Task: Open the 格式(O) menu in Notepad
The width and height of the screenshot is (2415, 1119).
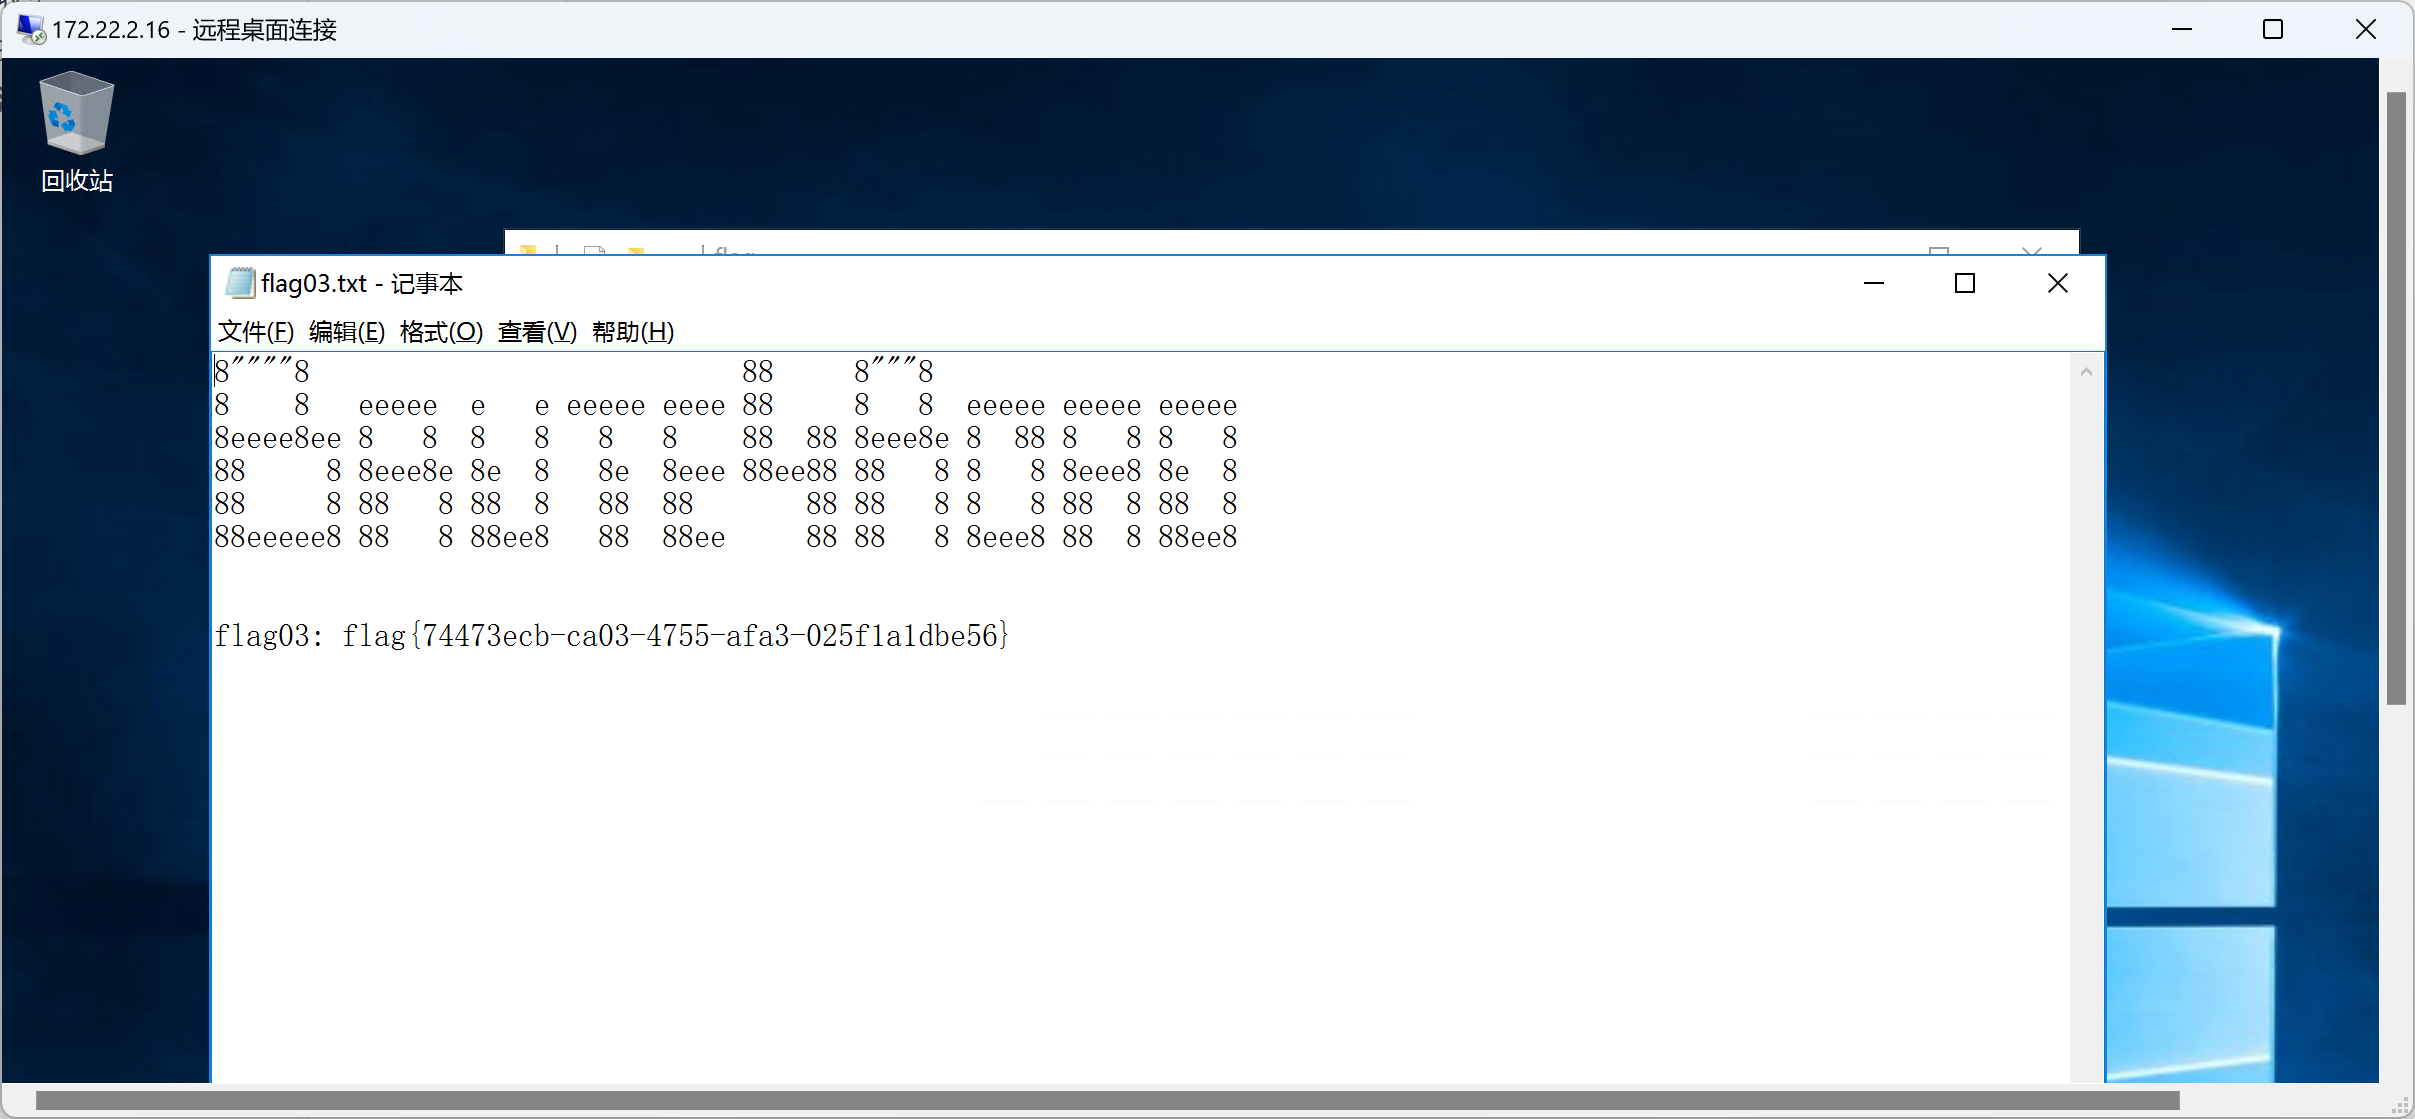Action: tap(441, 331)
